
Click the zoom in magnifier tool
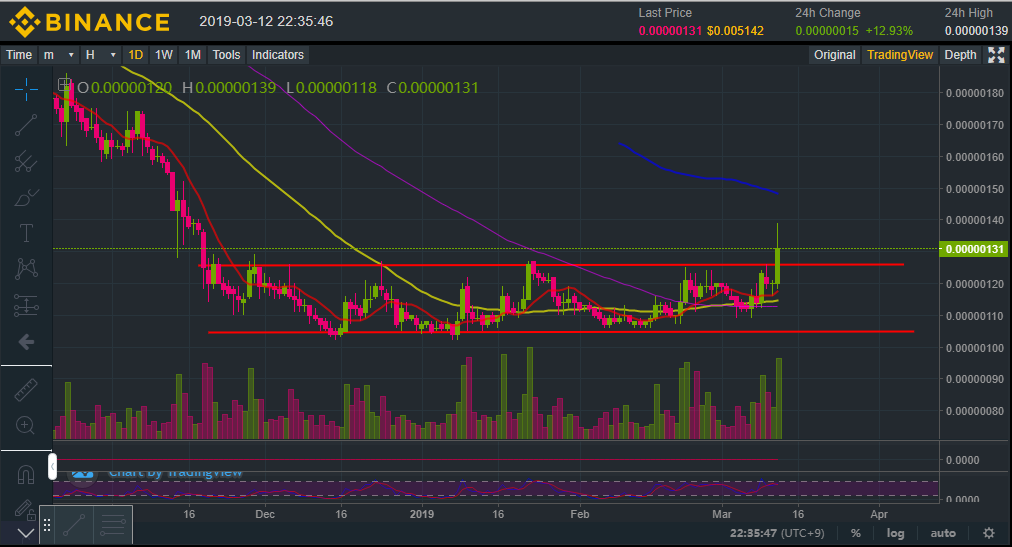(26, 426)
